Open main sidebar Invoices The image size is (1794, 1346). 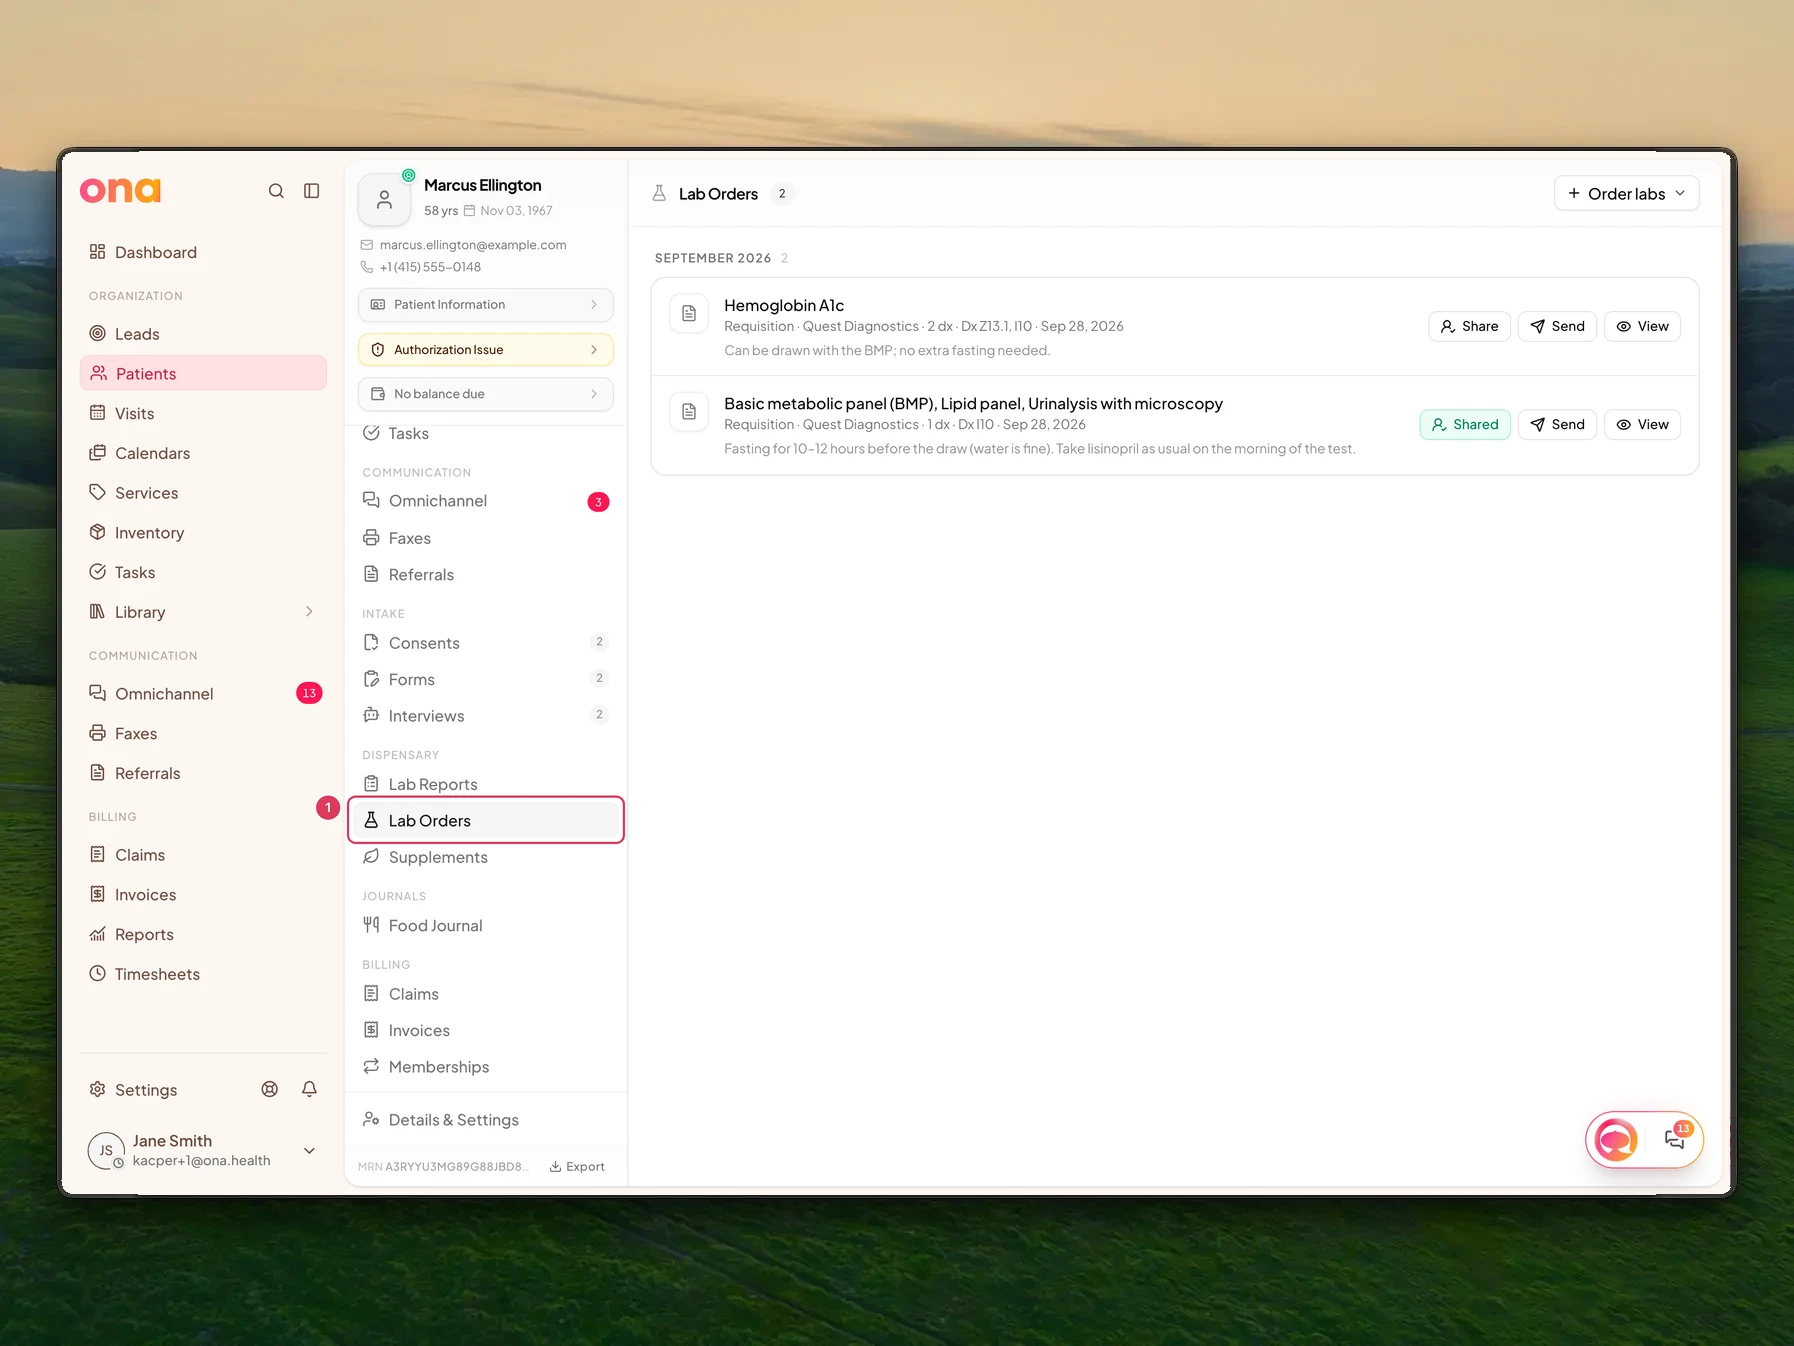point(203,895)
